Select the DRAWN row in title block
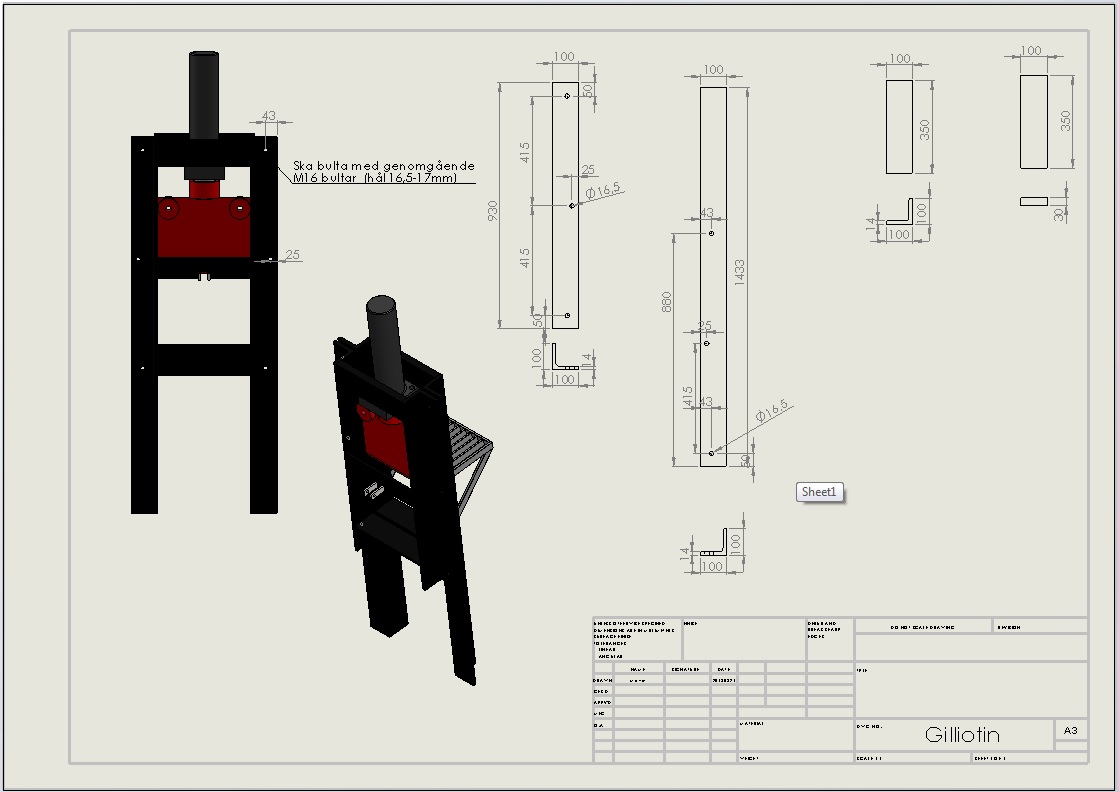Viewport: 1119px width, 792px height. [724, 680]
